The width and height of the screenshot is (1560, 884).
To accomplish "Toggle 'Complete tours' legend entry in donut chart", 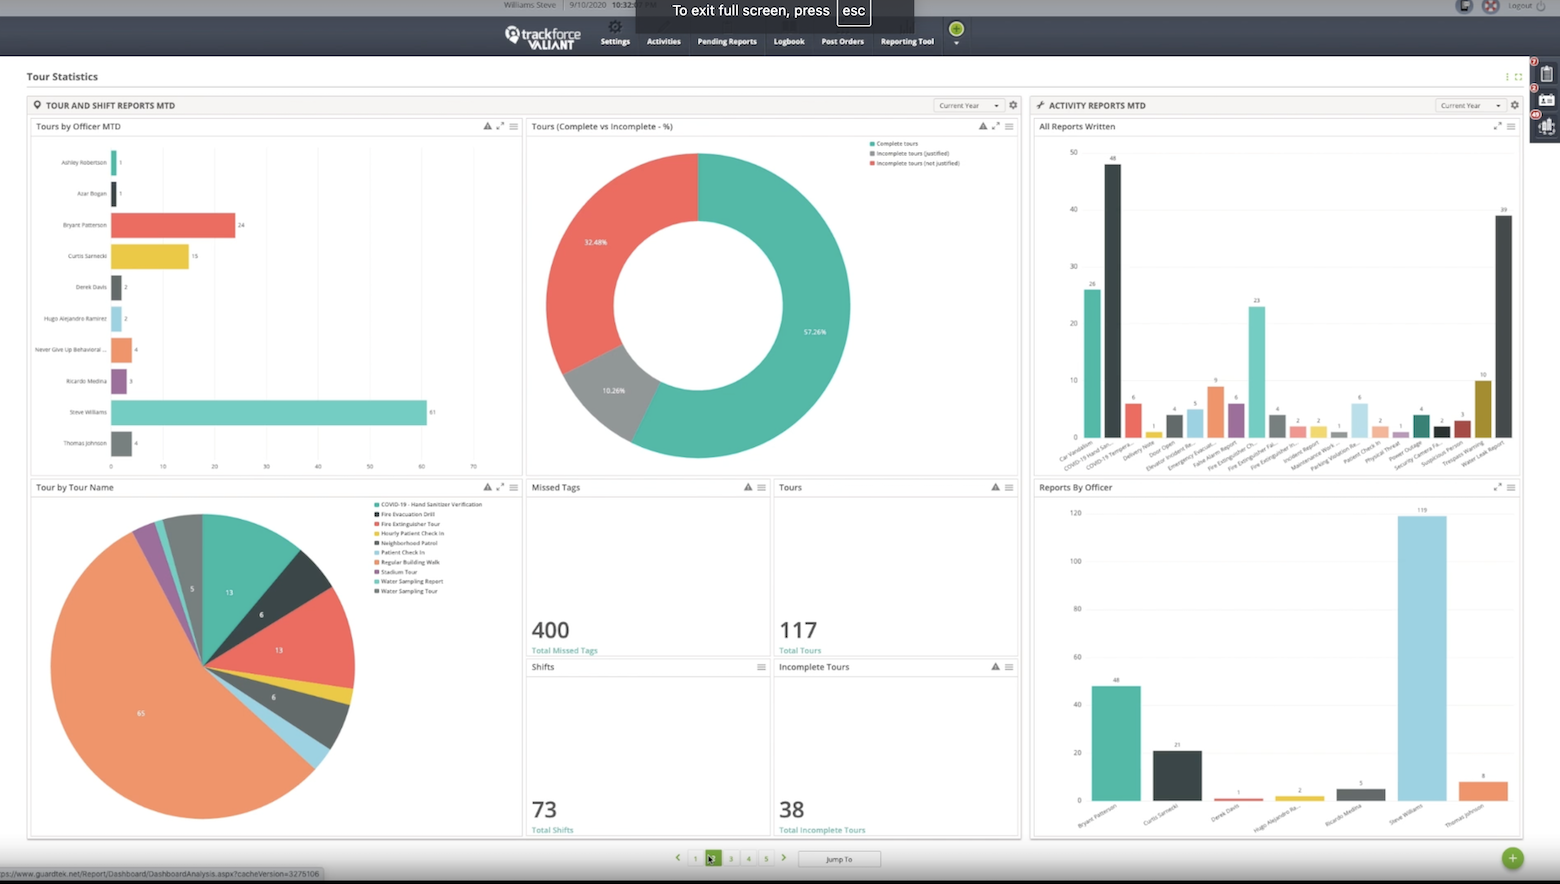I will (896, 144).
